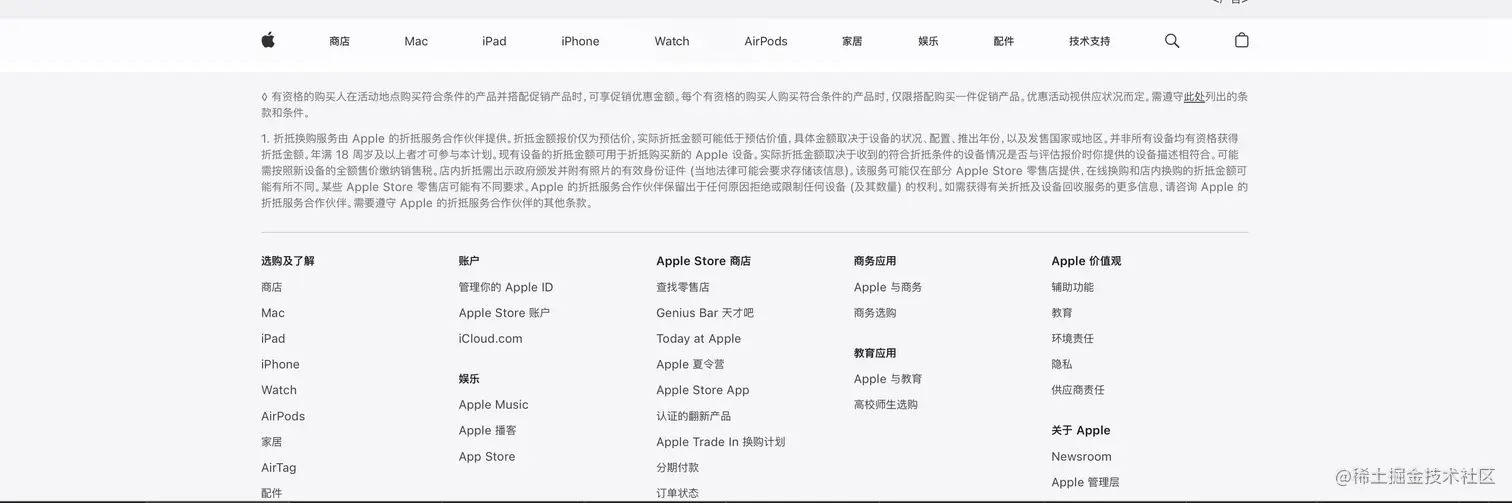Open the Apple Trade In 换购计划 link

pos(721,442)
